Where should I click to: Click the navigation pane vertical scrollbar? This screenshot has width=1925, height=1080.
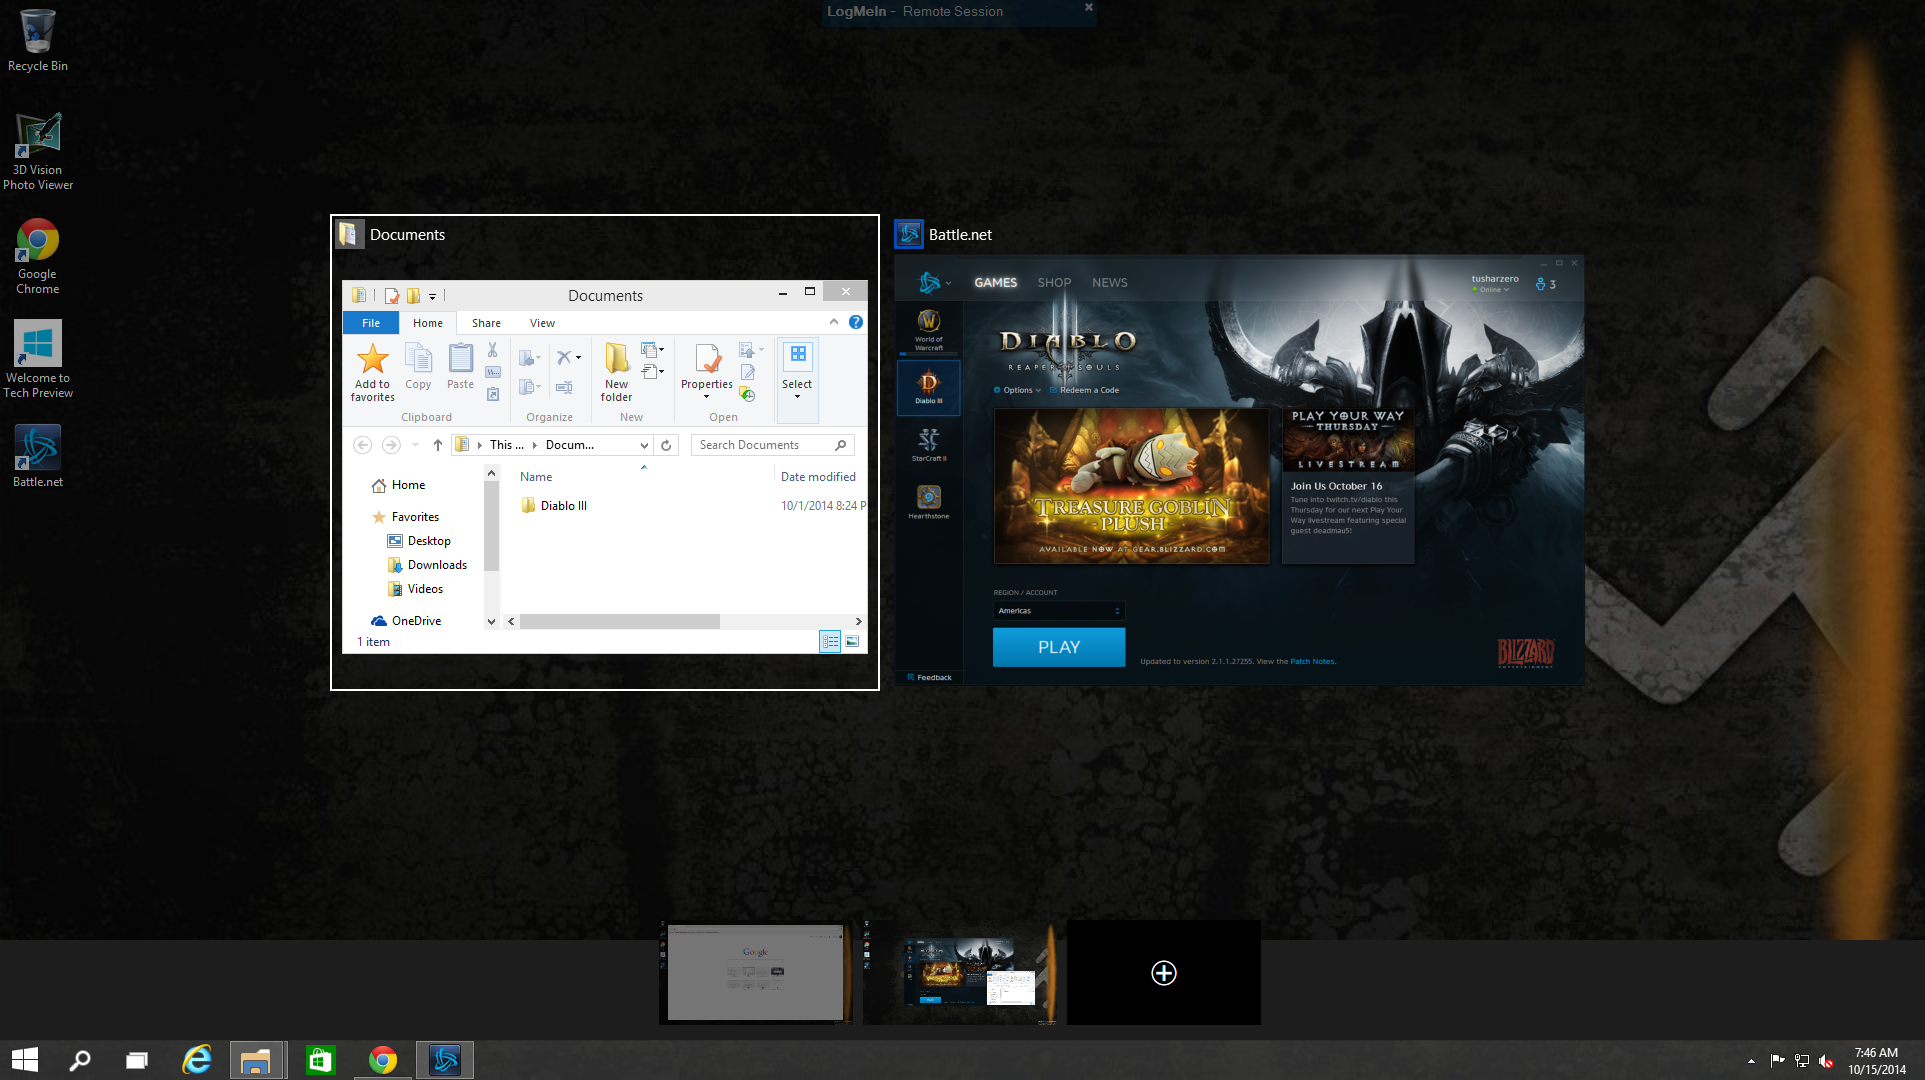[x=491, y=526]
